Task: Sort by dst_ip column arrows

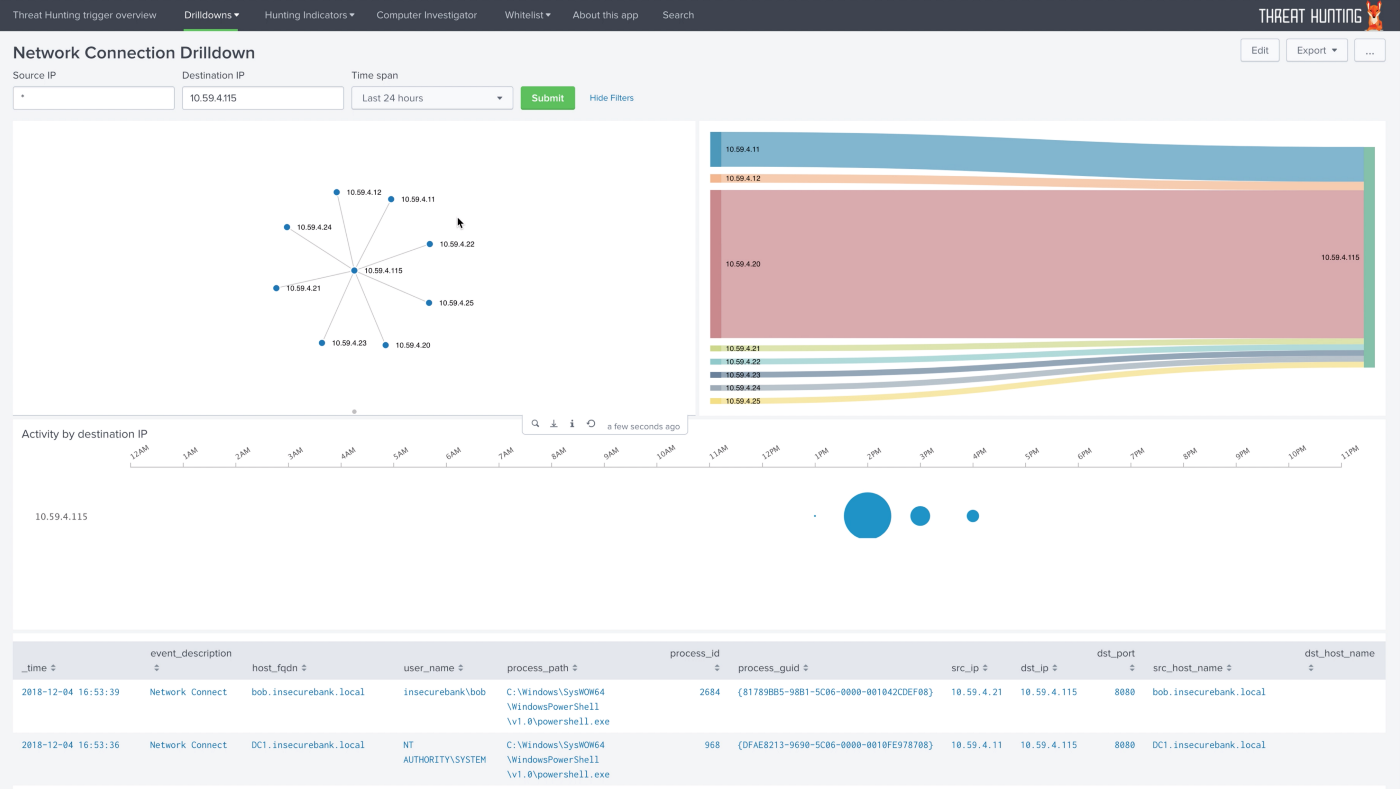Action: click(1056, 668)
